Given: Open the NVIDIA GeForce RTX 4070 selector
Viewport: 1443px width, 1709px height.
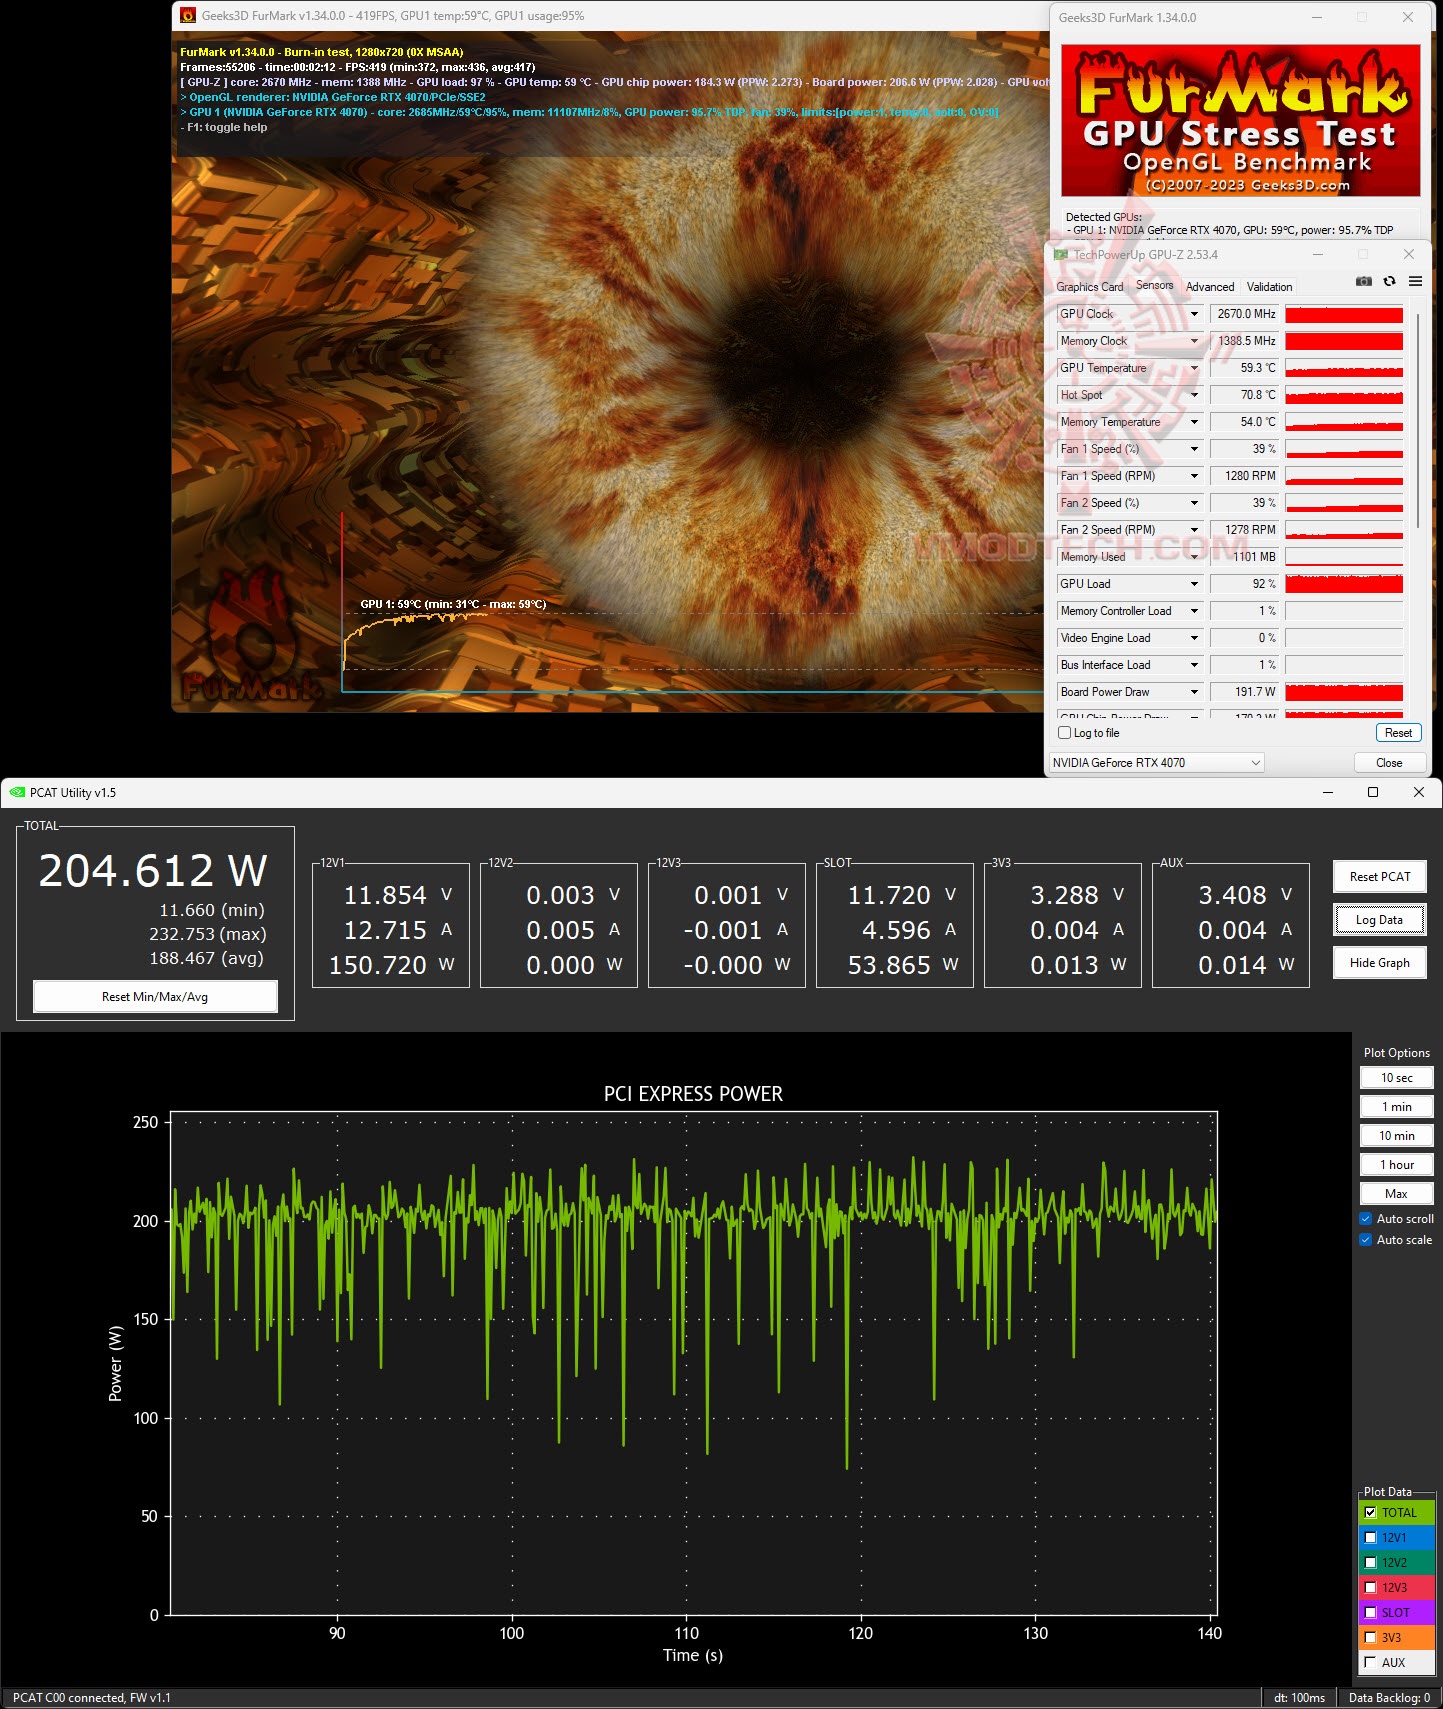Looking at the screenshot, I should pos(1157,763).
